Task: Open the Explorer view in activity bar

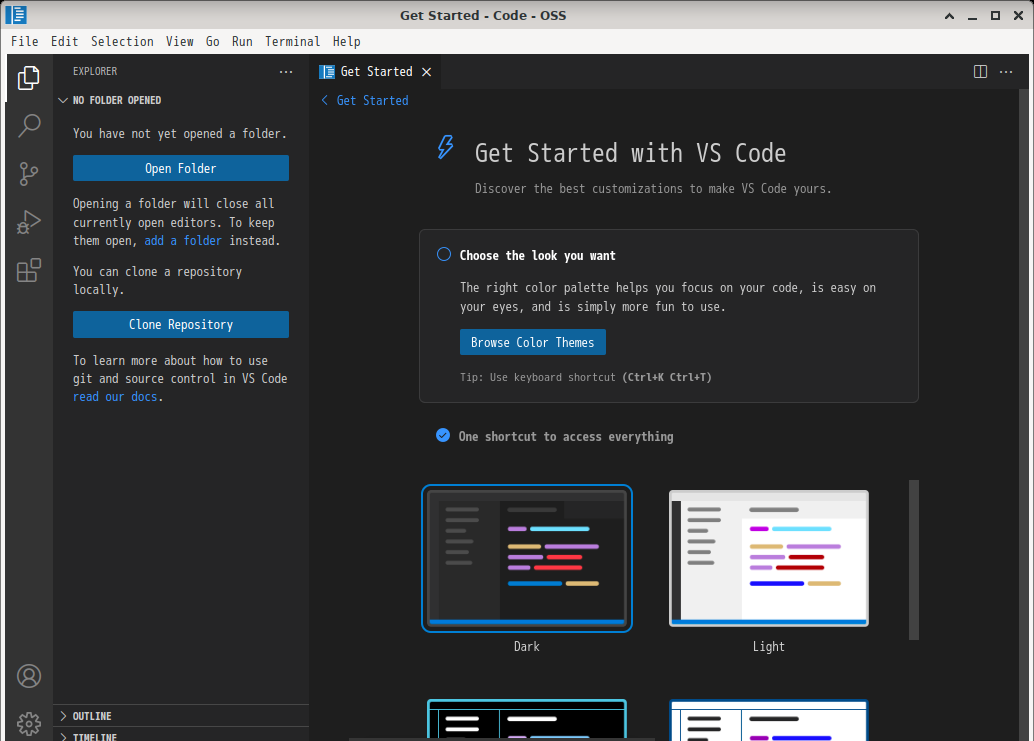Action: (x=28, y=78)
